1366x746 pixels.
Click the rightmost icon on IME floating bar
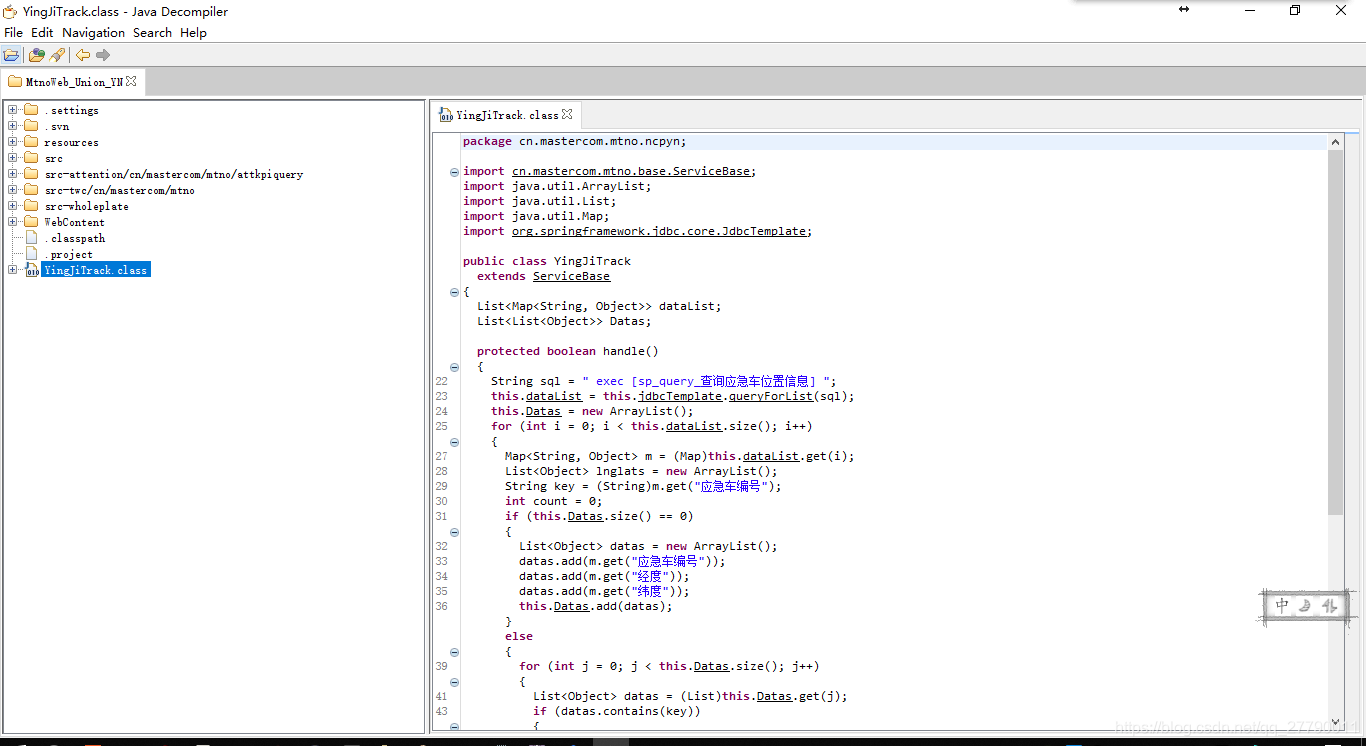[x=1329, y=605]
